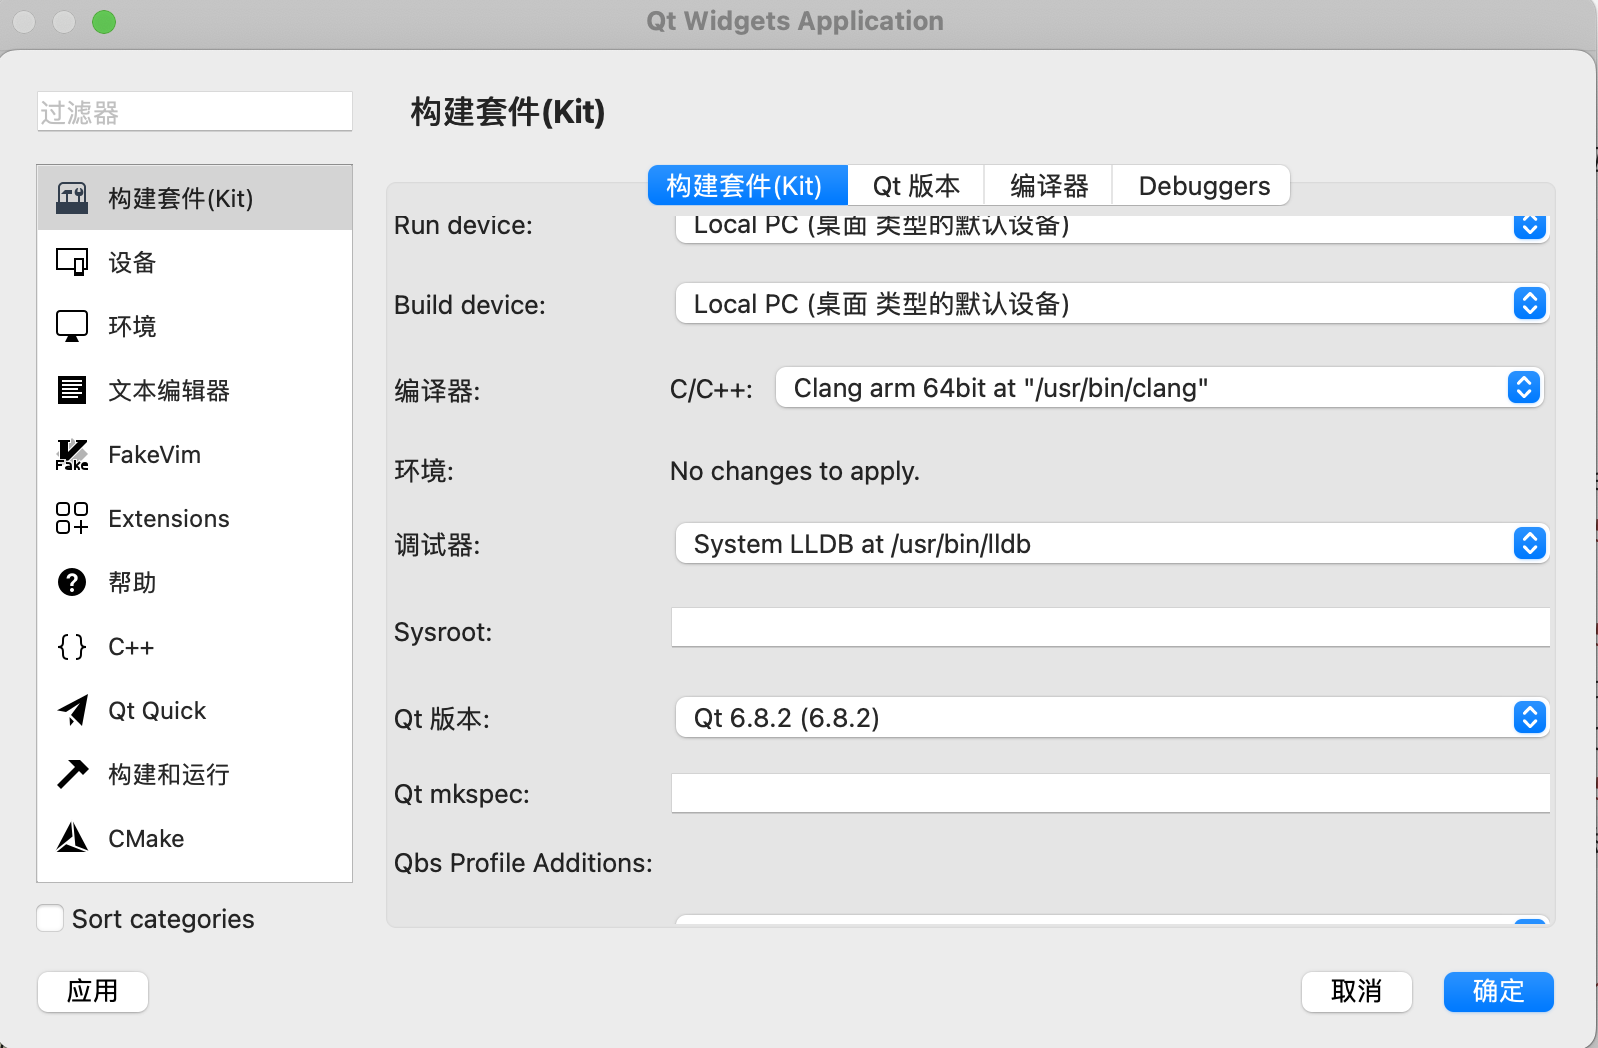Switch to the Qt 版本 tab

point(915,186)
